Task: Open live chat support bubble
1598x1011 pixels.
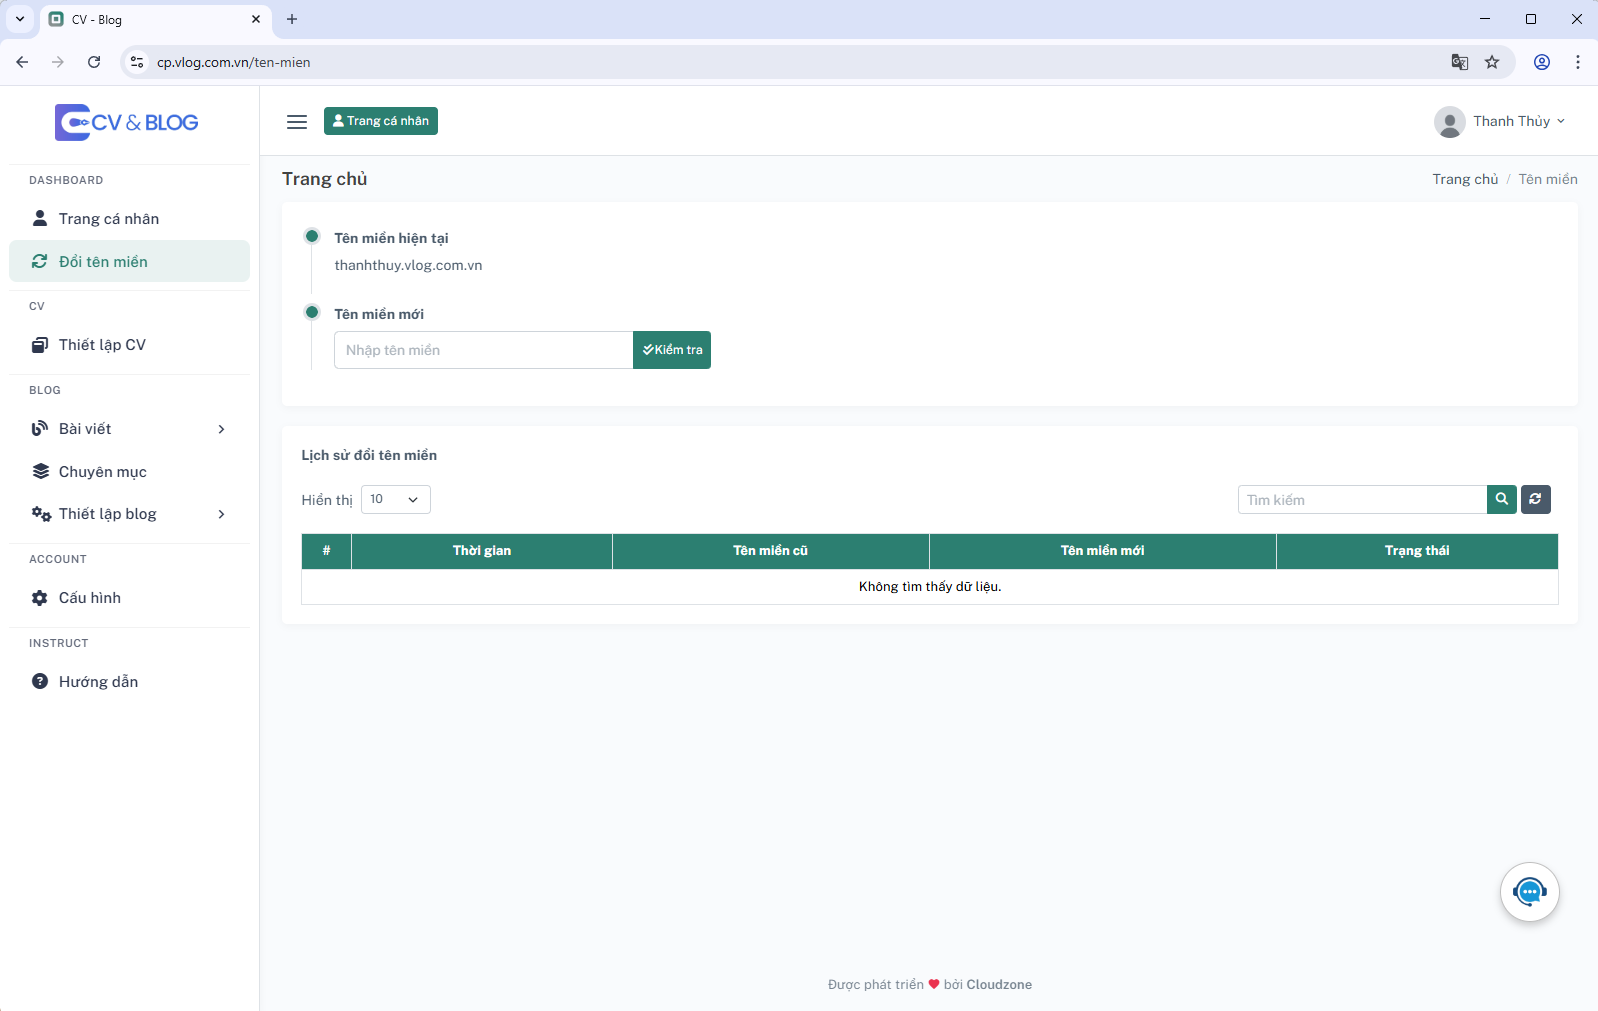Action: tap(1529, 892)
